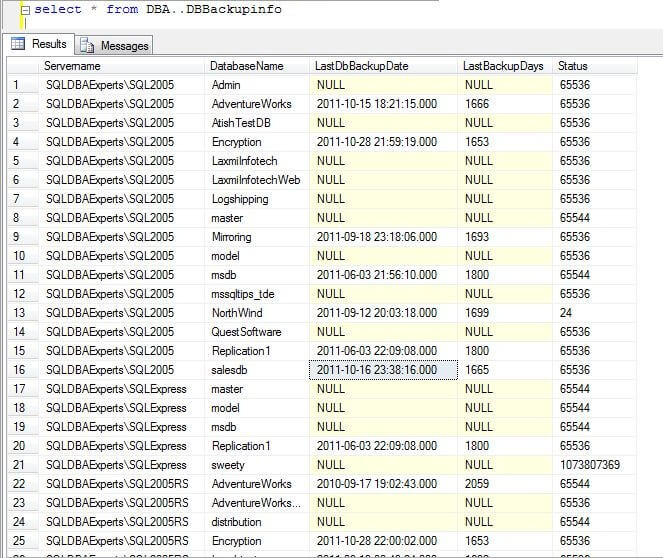Click the distribution database cell
Viewport: 663px width, 558px height.
click(257, 522)
